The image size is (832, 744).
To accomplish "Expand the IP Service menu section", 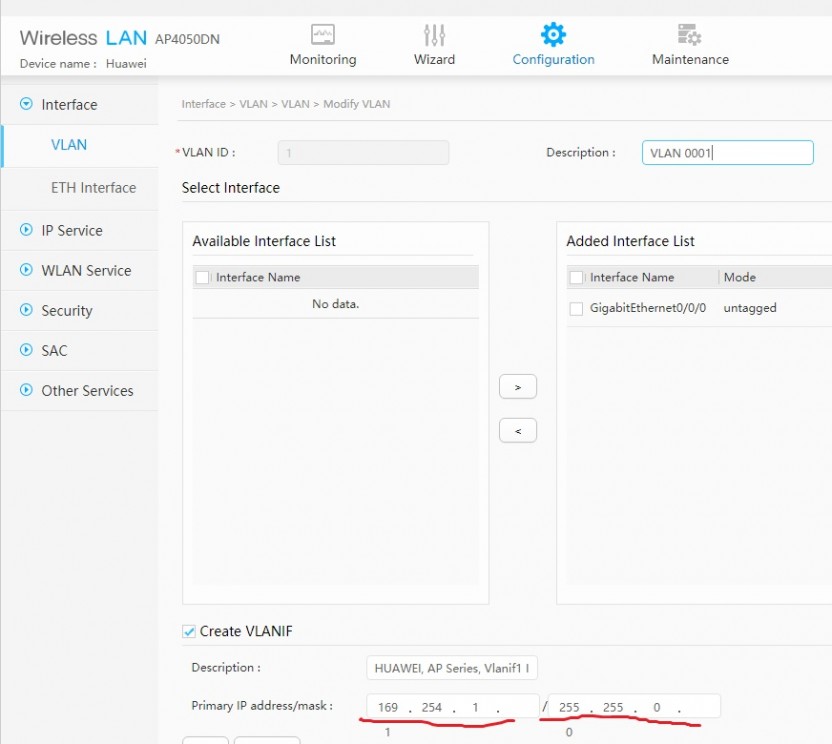I will click(x=27, y=231).
